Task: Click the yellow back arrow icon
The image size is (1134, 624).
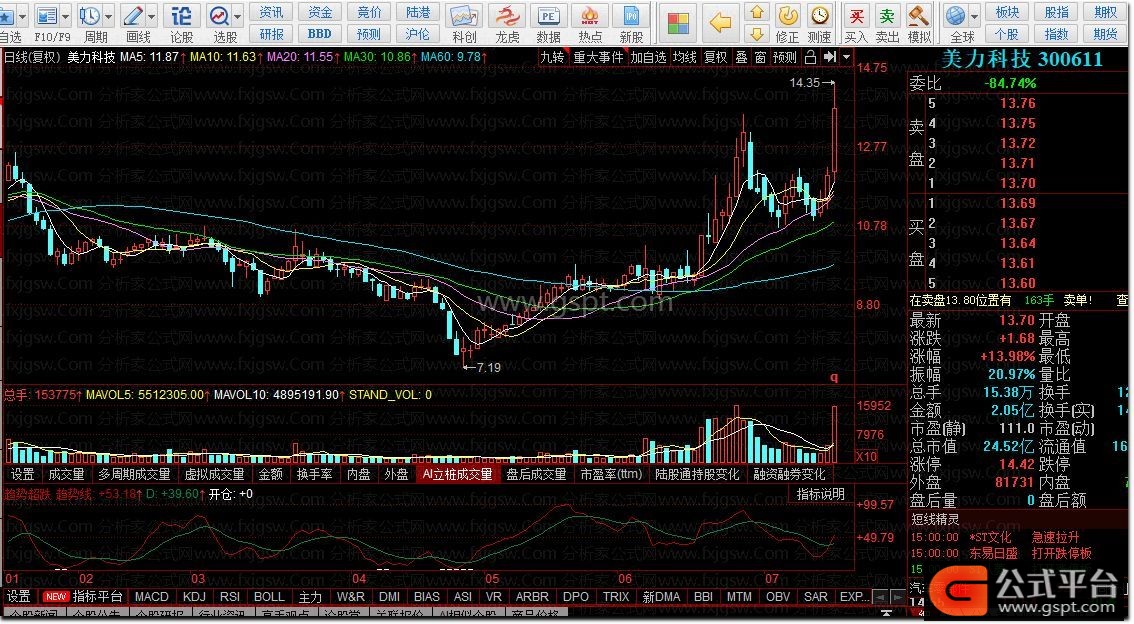Action: click(720, 22)
